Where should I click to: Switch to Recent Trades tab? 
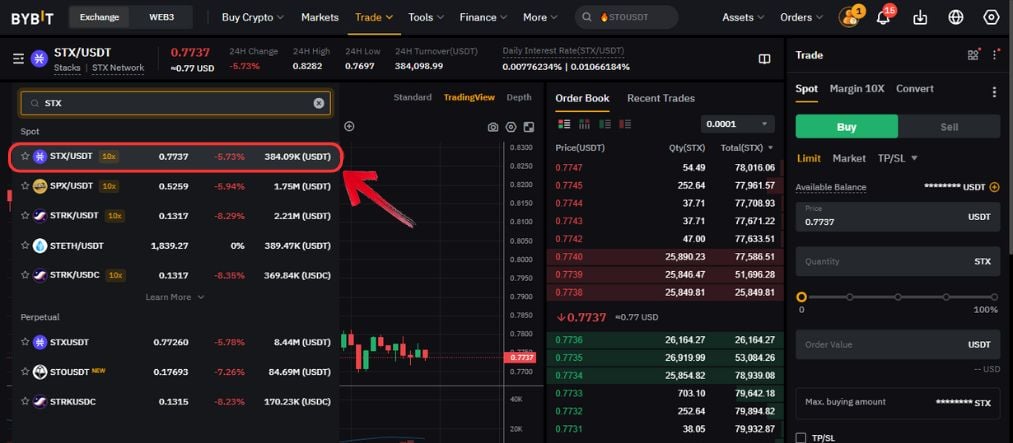661,98
